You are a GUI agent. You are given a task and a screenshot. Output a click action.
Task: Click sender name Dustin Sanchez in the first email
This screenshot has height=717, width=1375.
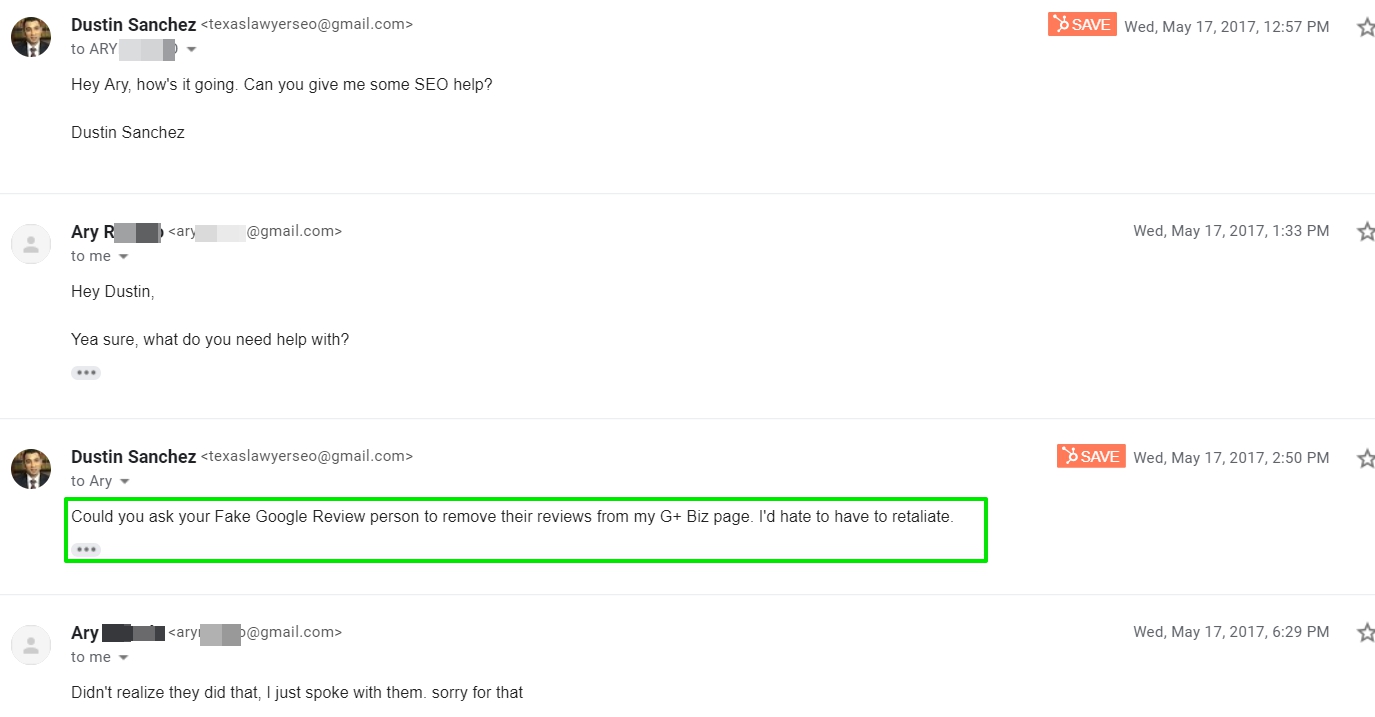(x=133, y=25)
